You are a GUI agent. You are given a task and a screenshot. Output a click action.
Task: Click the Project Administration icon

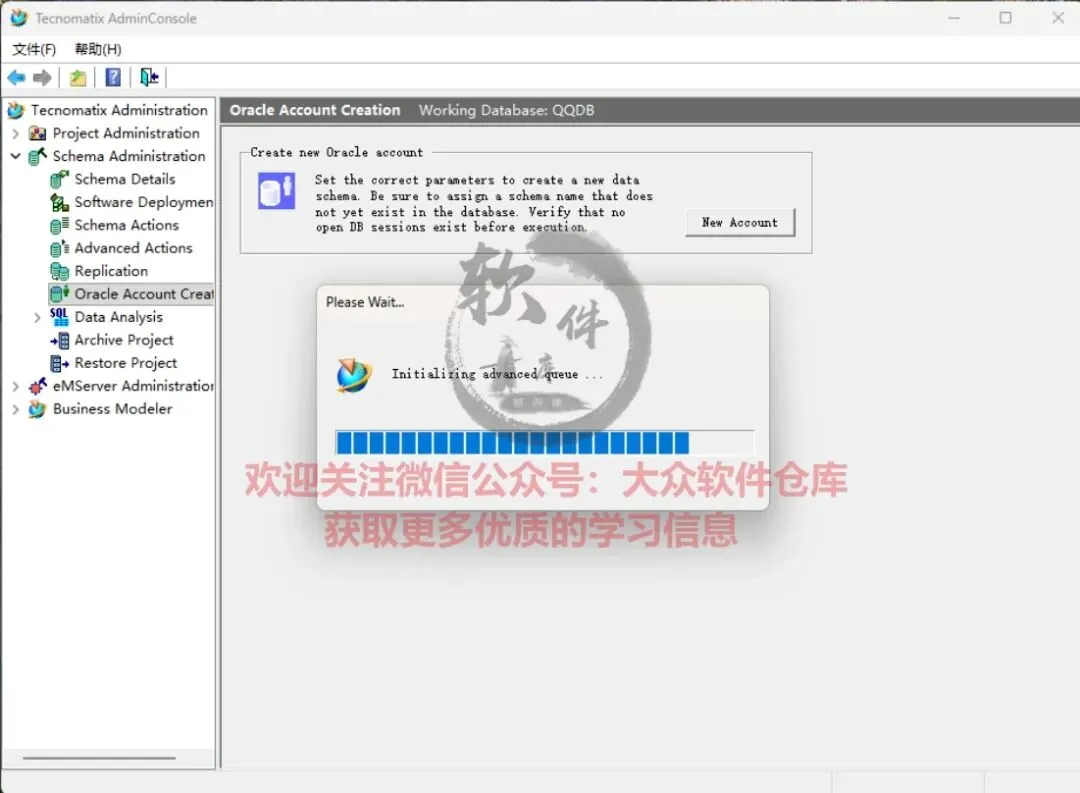point(37,133)
